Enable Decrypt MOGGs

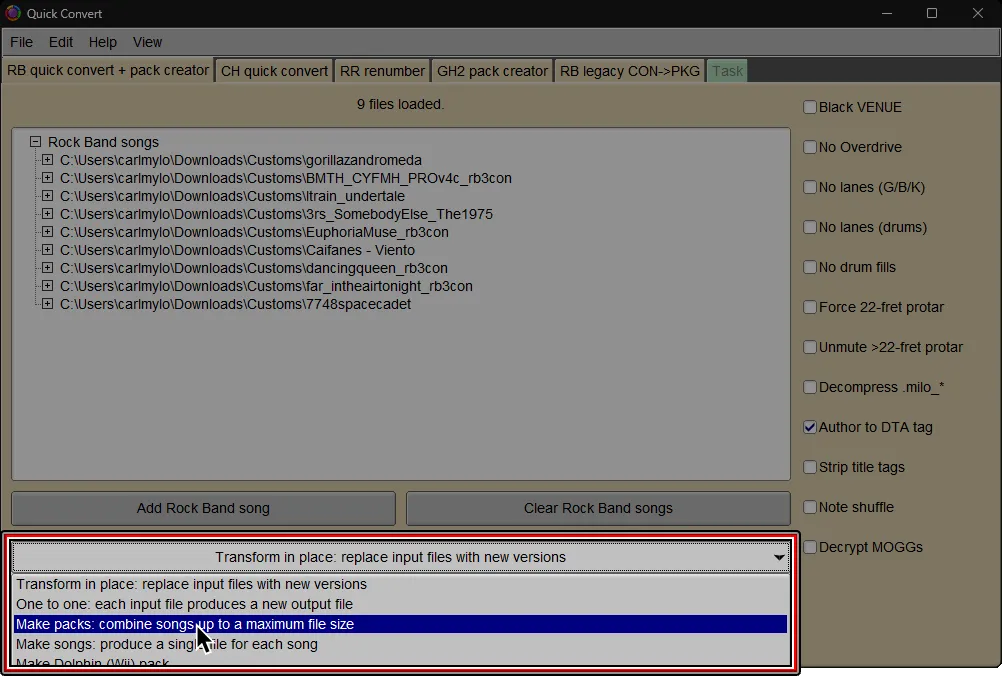click(x=809, y=547)
